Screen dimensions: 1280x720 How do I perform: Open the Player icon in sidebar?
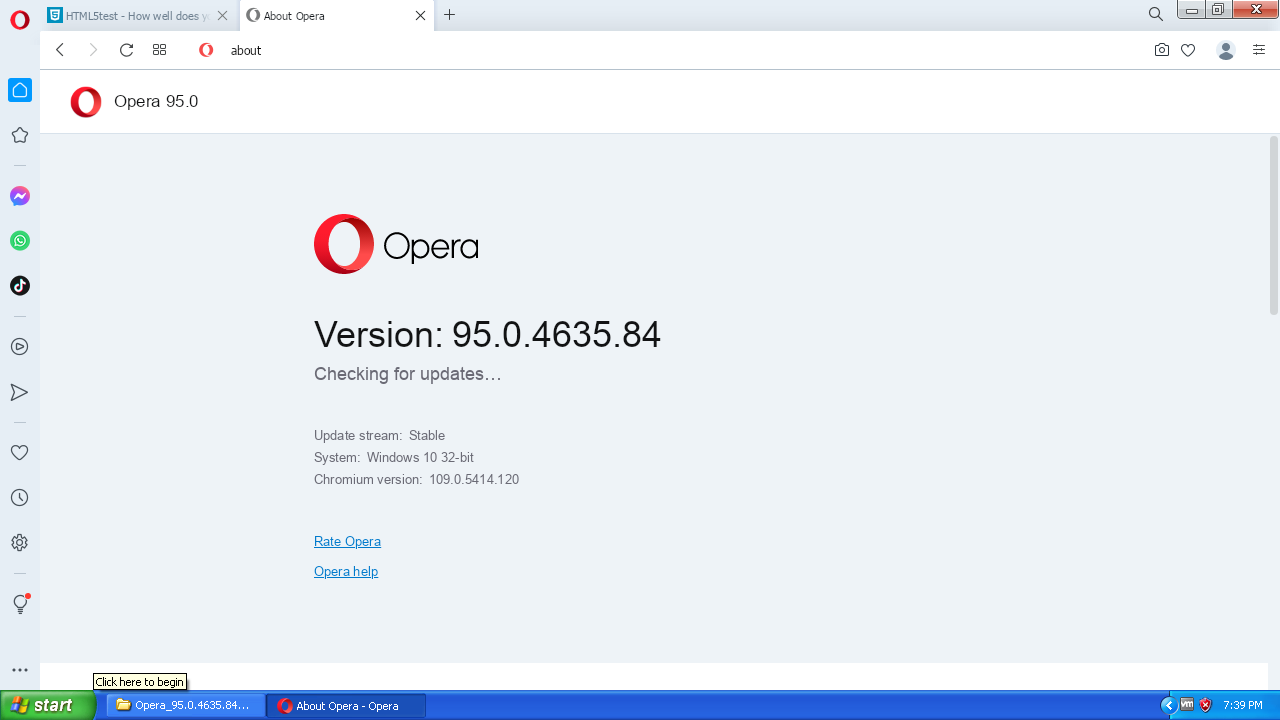[19, 347]
